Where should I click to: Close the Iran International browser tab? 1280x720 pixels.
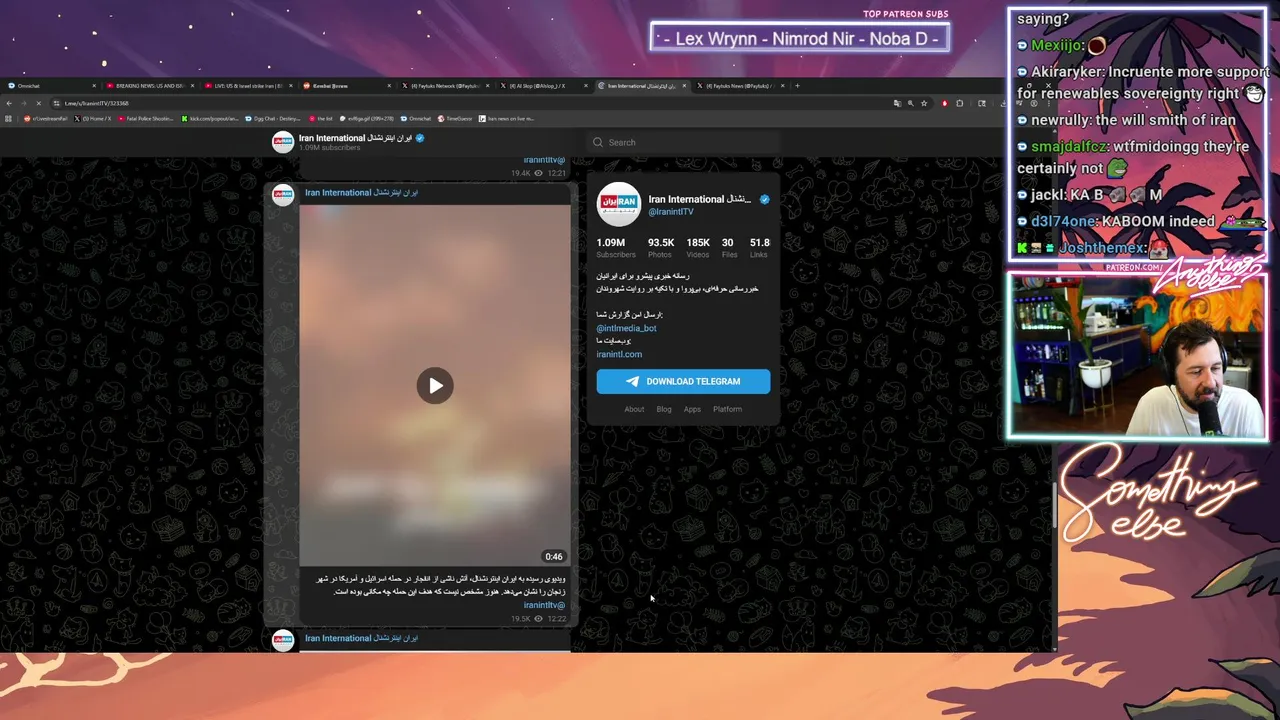(x=684, y=86)
